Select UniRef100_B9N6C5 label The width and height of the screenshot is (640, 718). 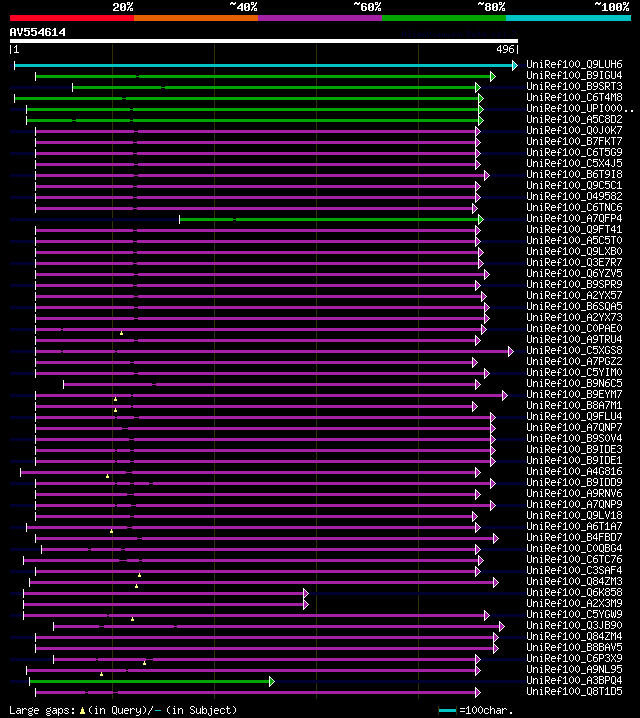tap(574, 383)
